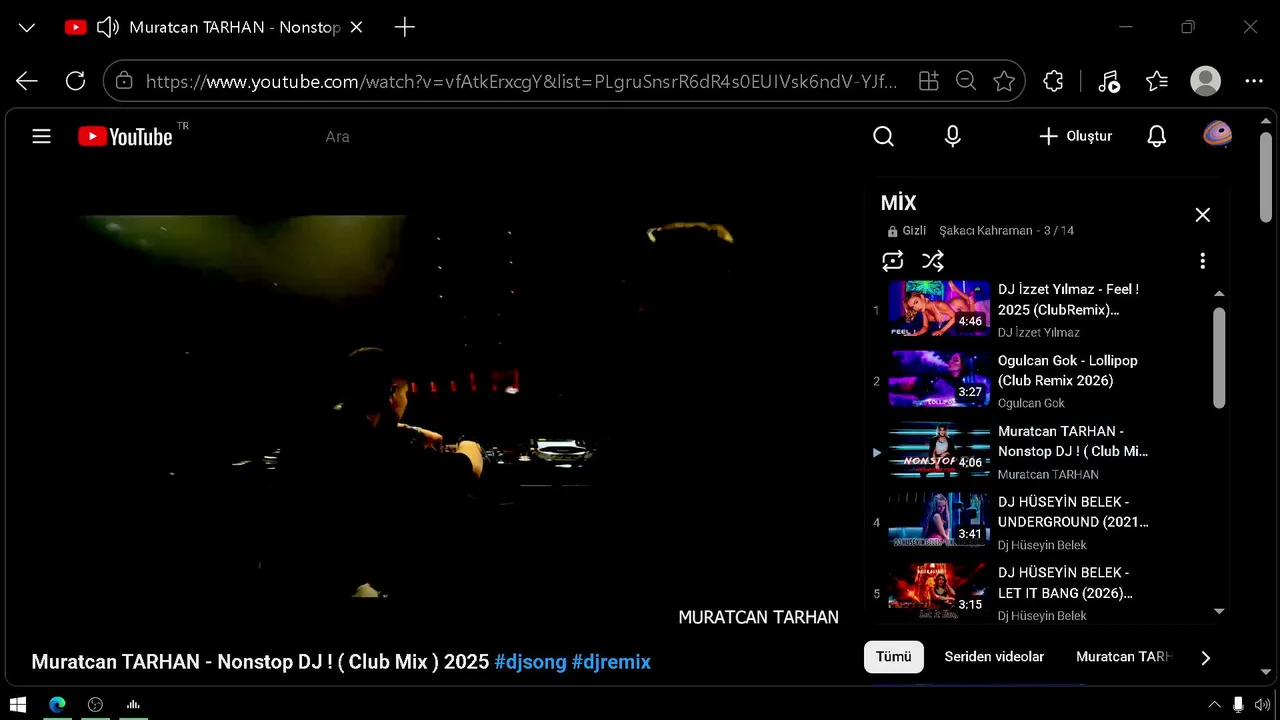Open the LET IT BANG thumbnail showing 3:15

point(939,592)
